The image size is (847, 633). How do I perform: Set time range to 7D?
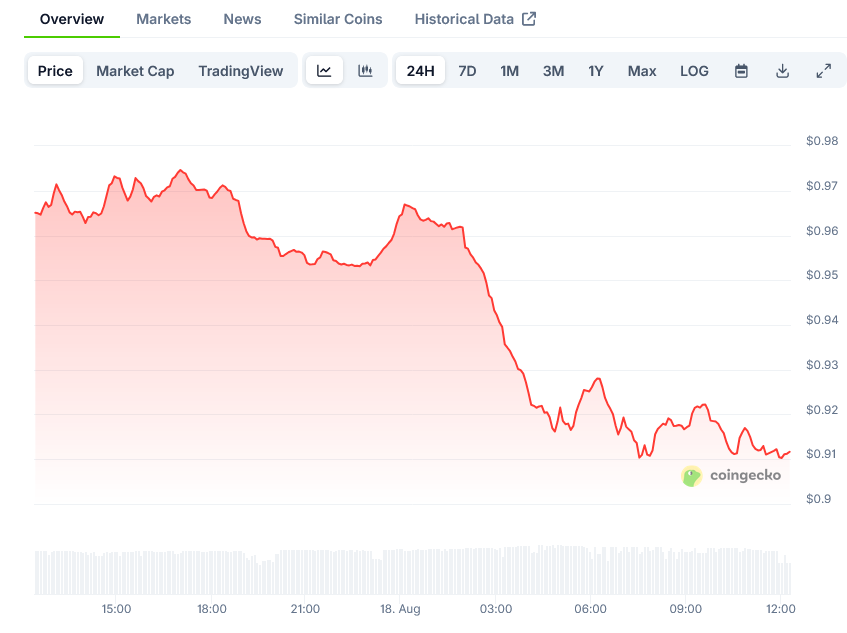coord(467,71)
